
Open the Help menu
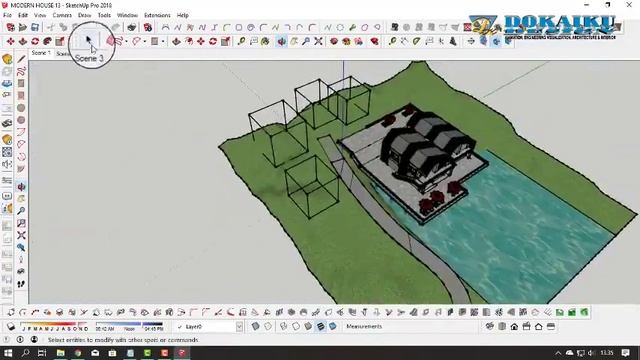pyautogui.click(x=182, y=15)
